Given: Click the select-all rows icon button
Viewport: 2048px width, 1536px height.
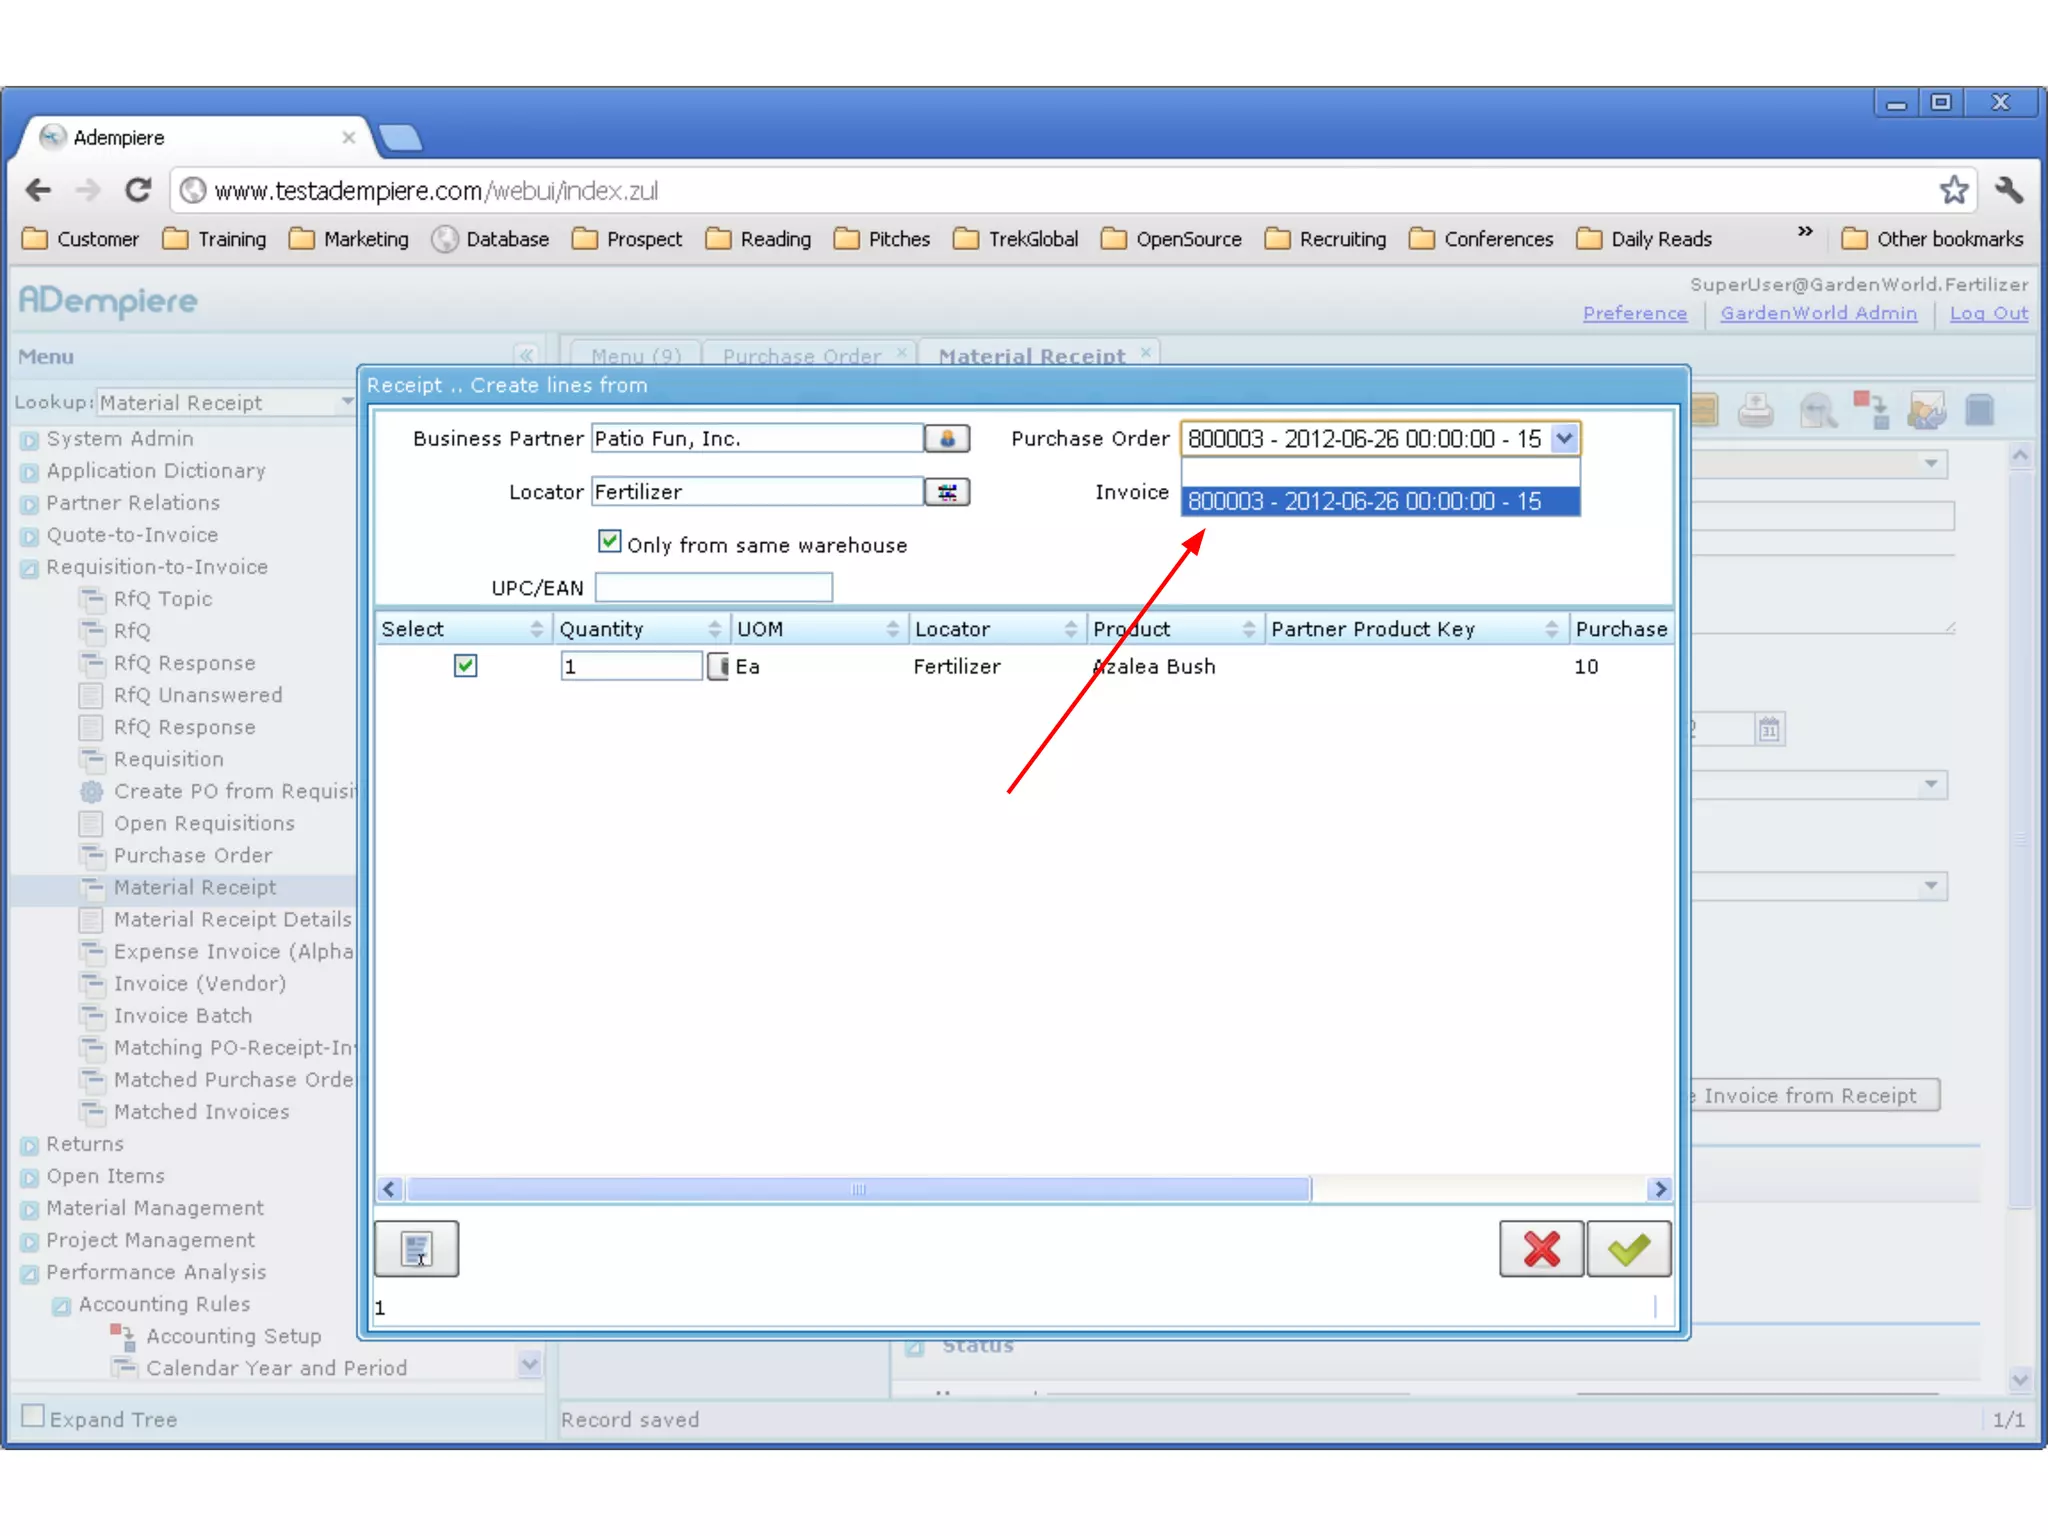Looking at the screenshot, I should click(416, 1248).
